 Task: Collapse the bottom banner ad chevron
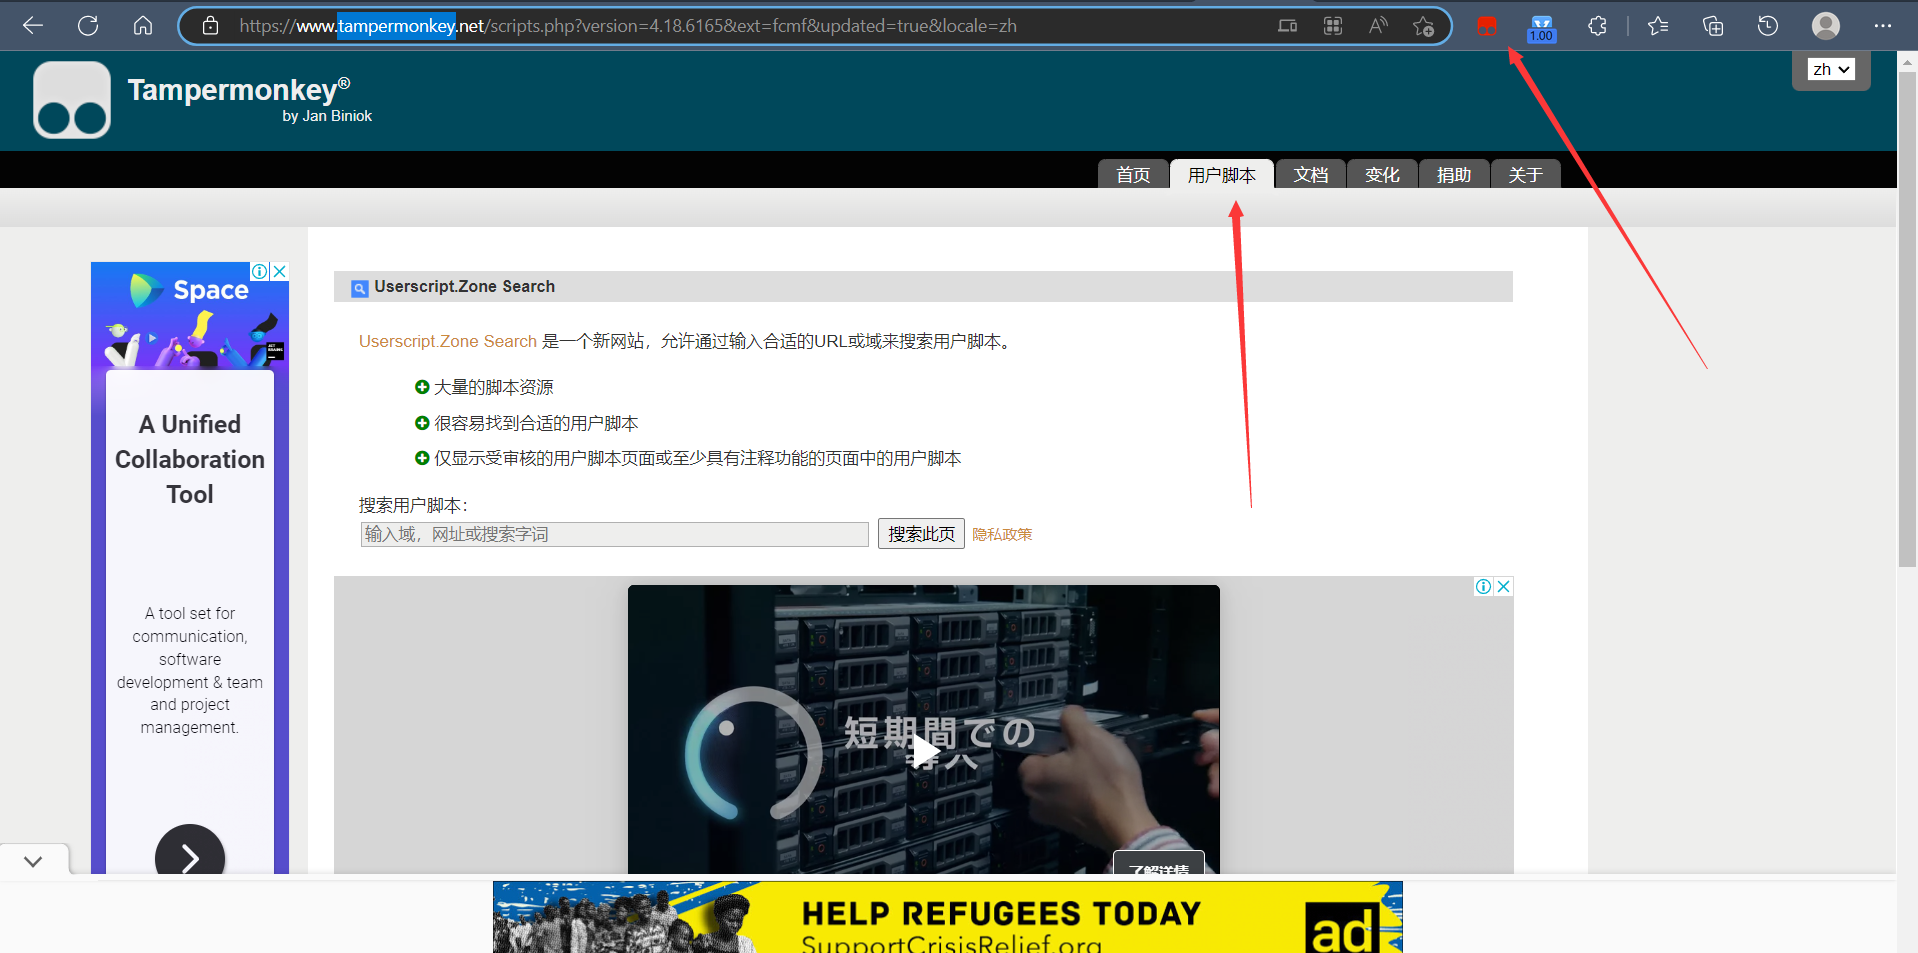click(33, 861)
